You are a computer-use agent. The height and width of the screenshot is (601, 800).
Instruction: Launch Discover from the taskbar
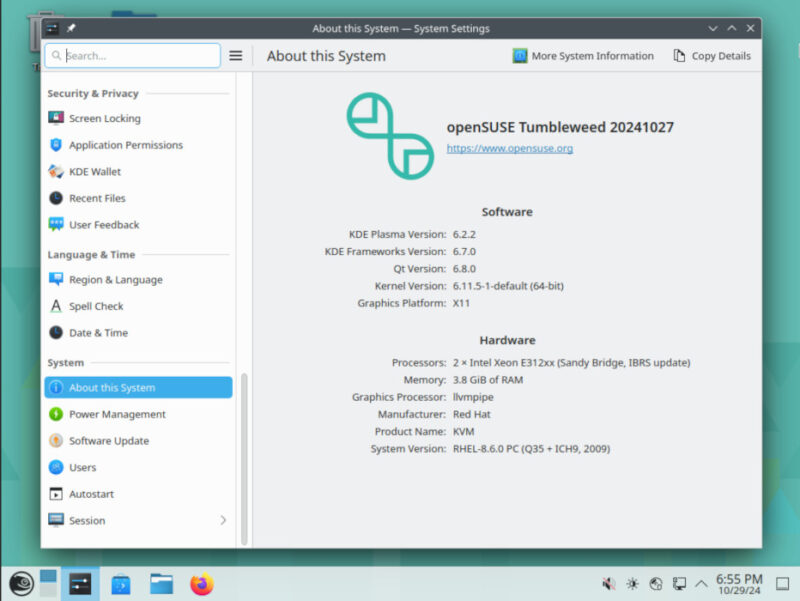point(120,583)
